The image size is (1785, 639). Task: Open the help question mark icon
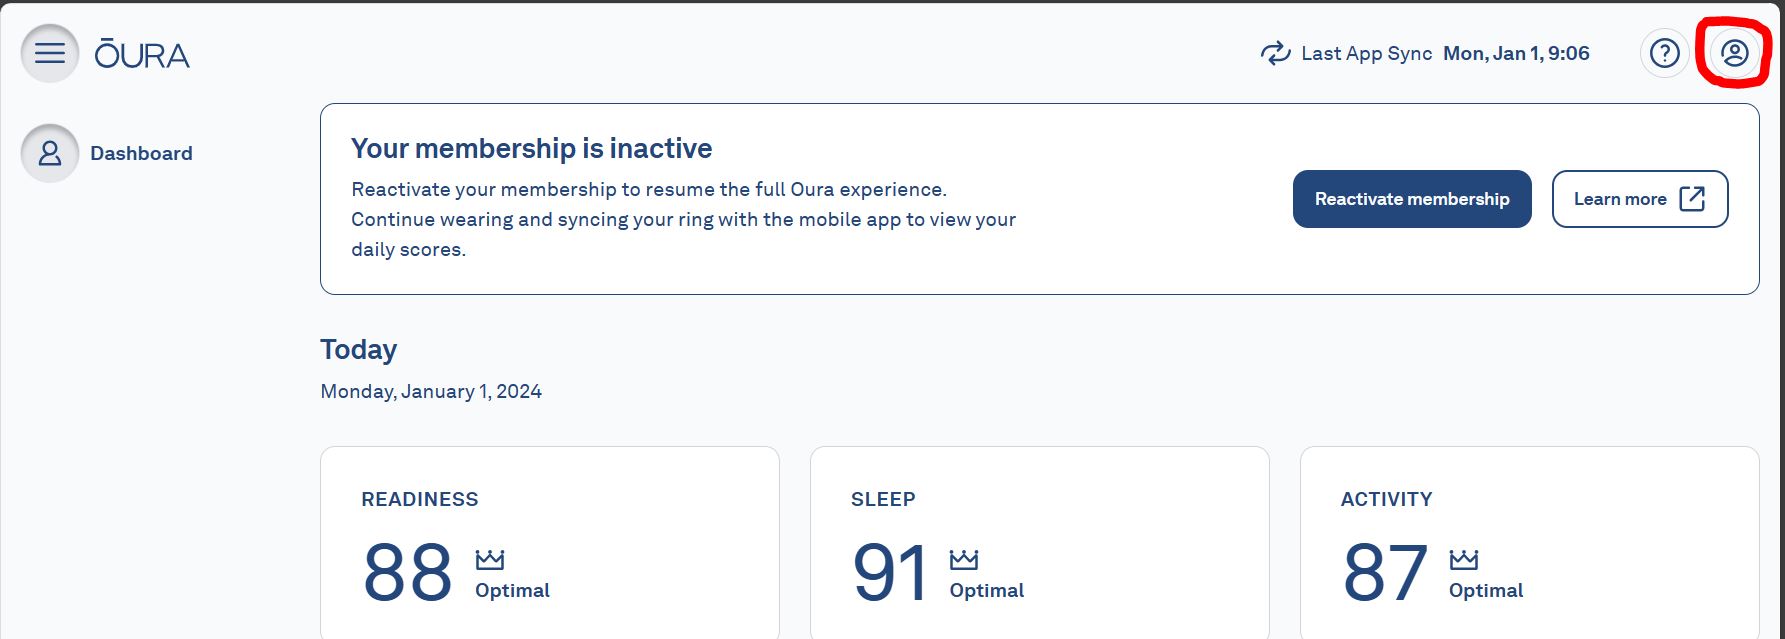point(1665,53)
